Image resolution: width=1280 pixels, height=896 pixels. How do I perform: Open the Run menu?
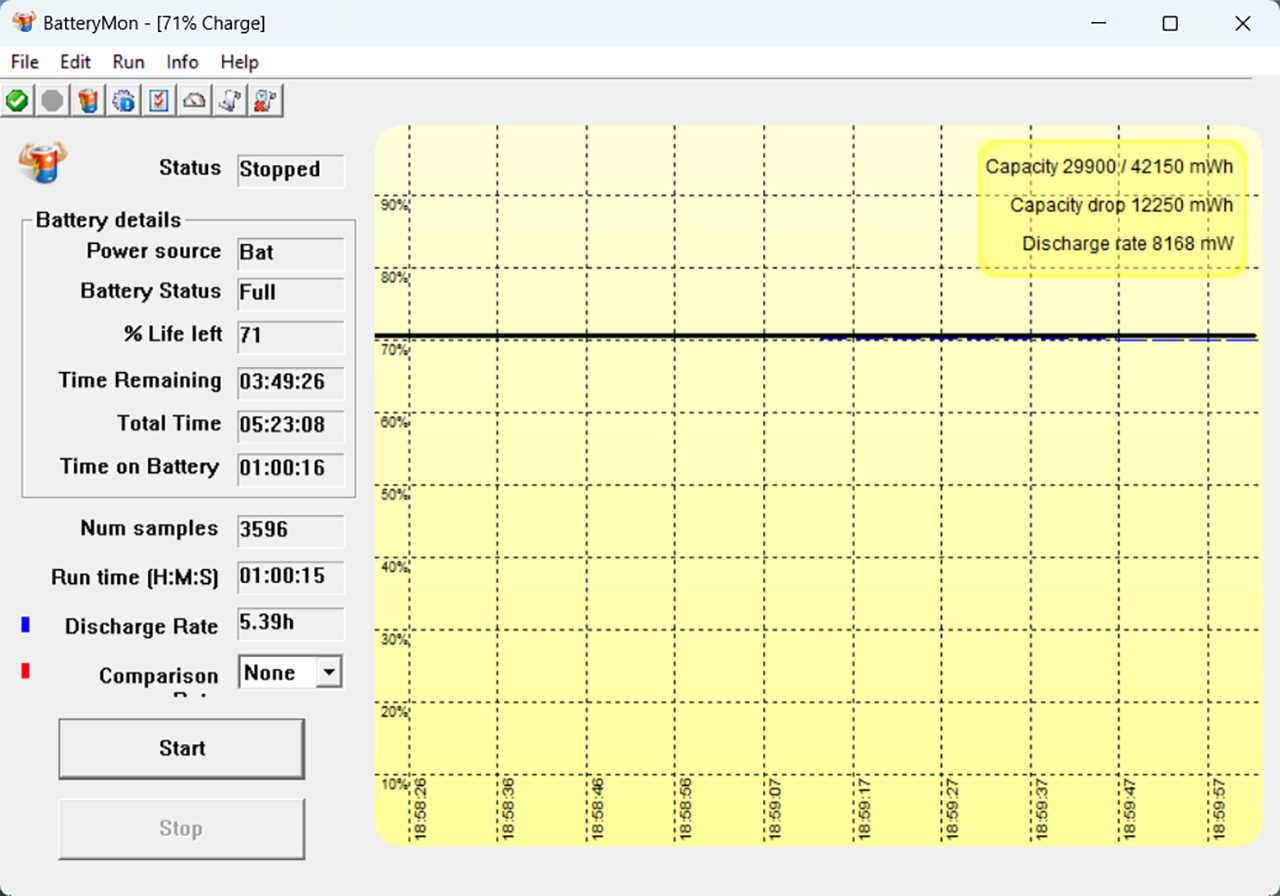[x=128, y=62]
